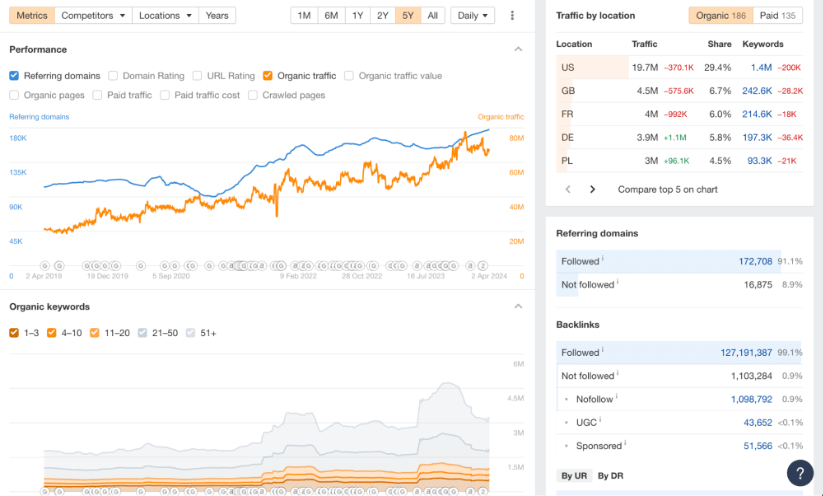Enable the Domain Rating checkbox
This screenshot has height=496, width=823.
pyautogui.click(x=113, y=75)
